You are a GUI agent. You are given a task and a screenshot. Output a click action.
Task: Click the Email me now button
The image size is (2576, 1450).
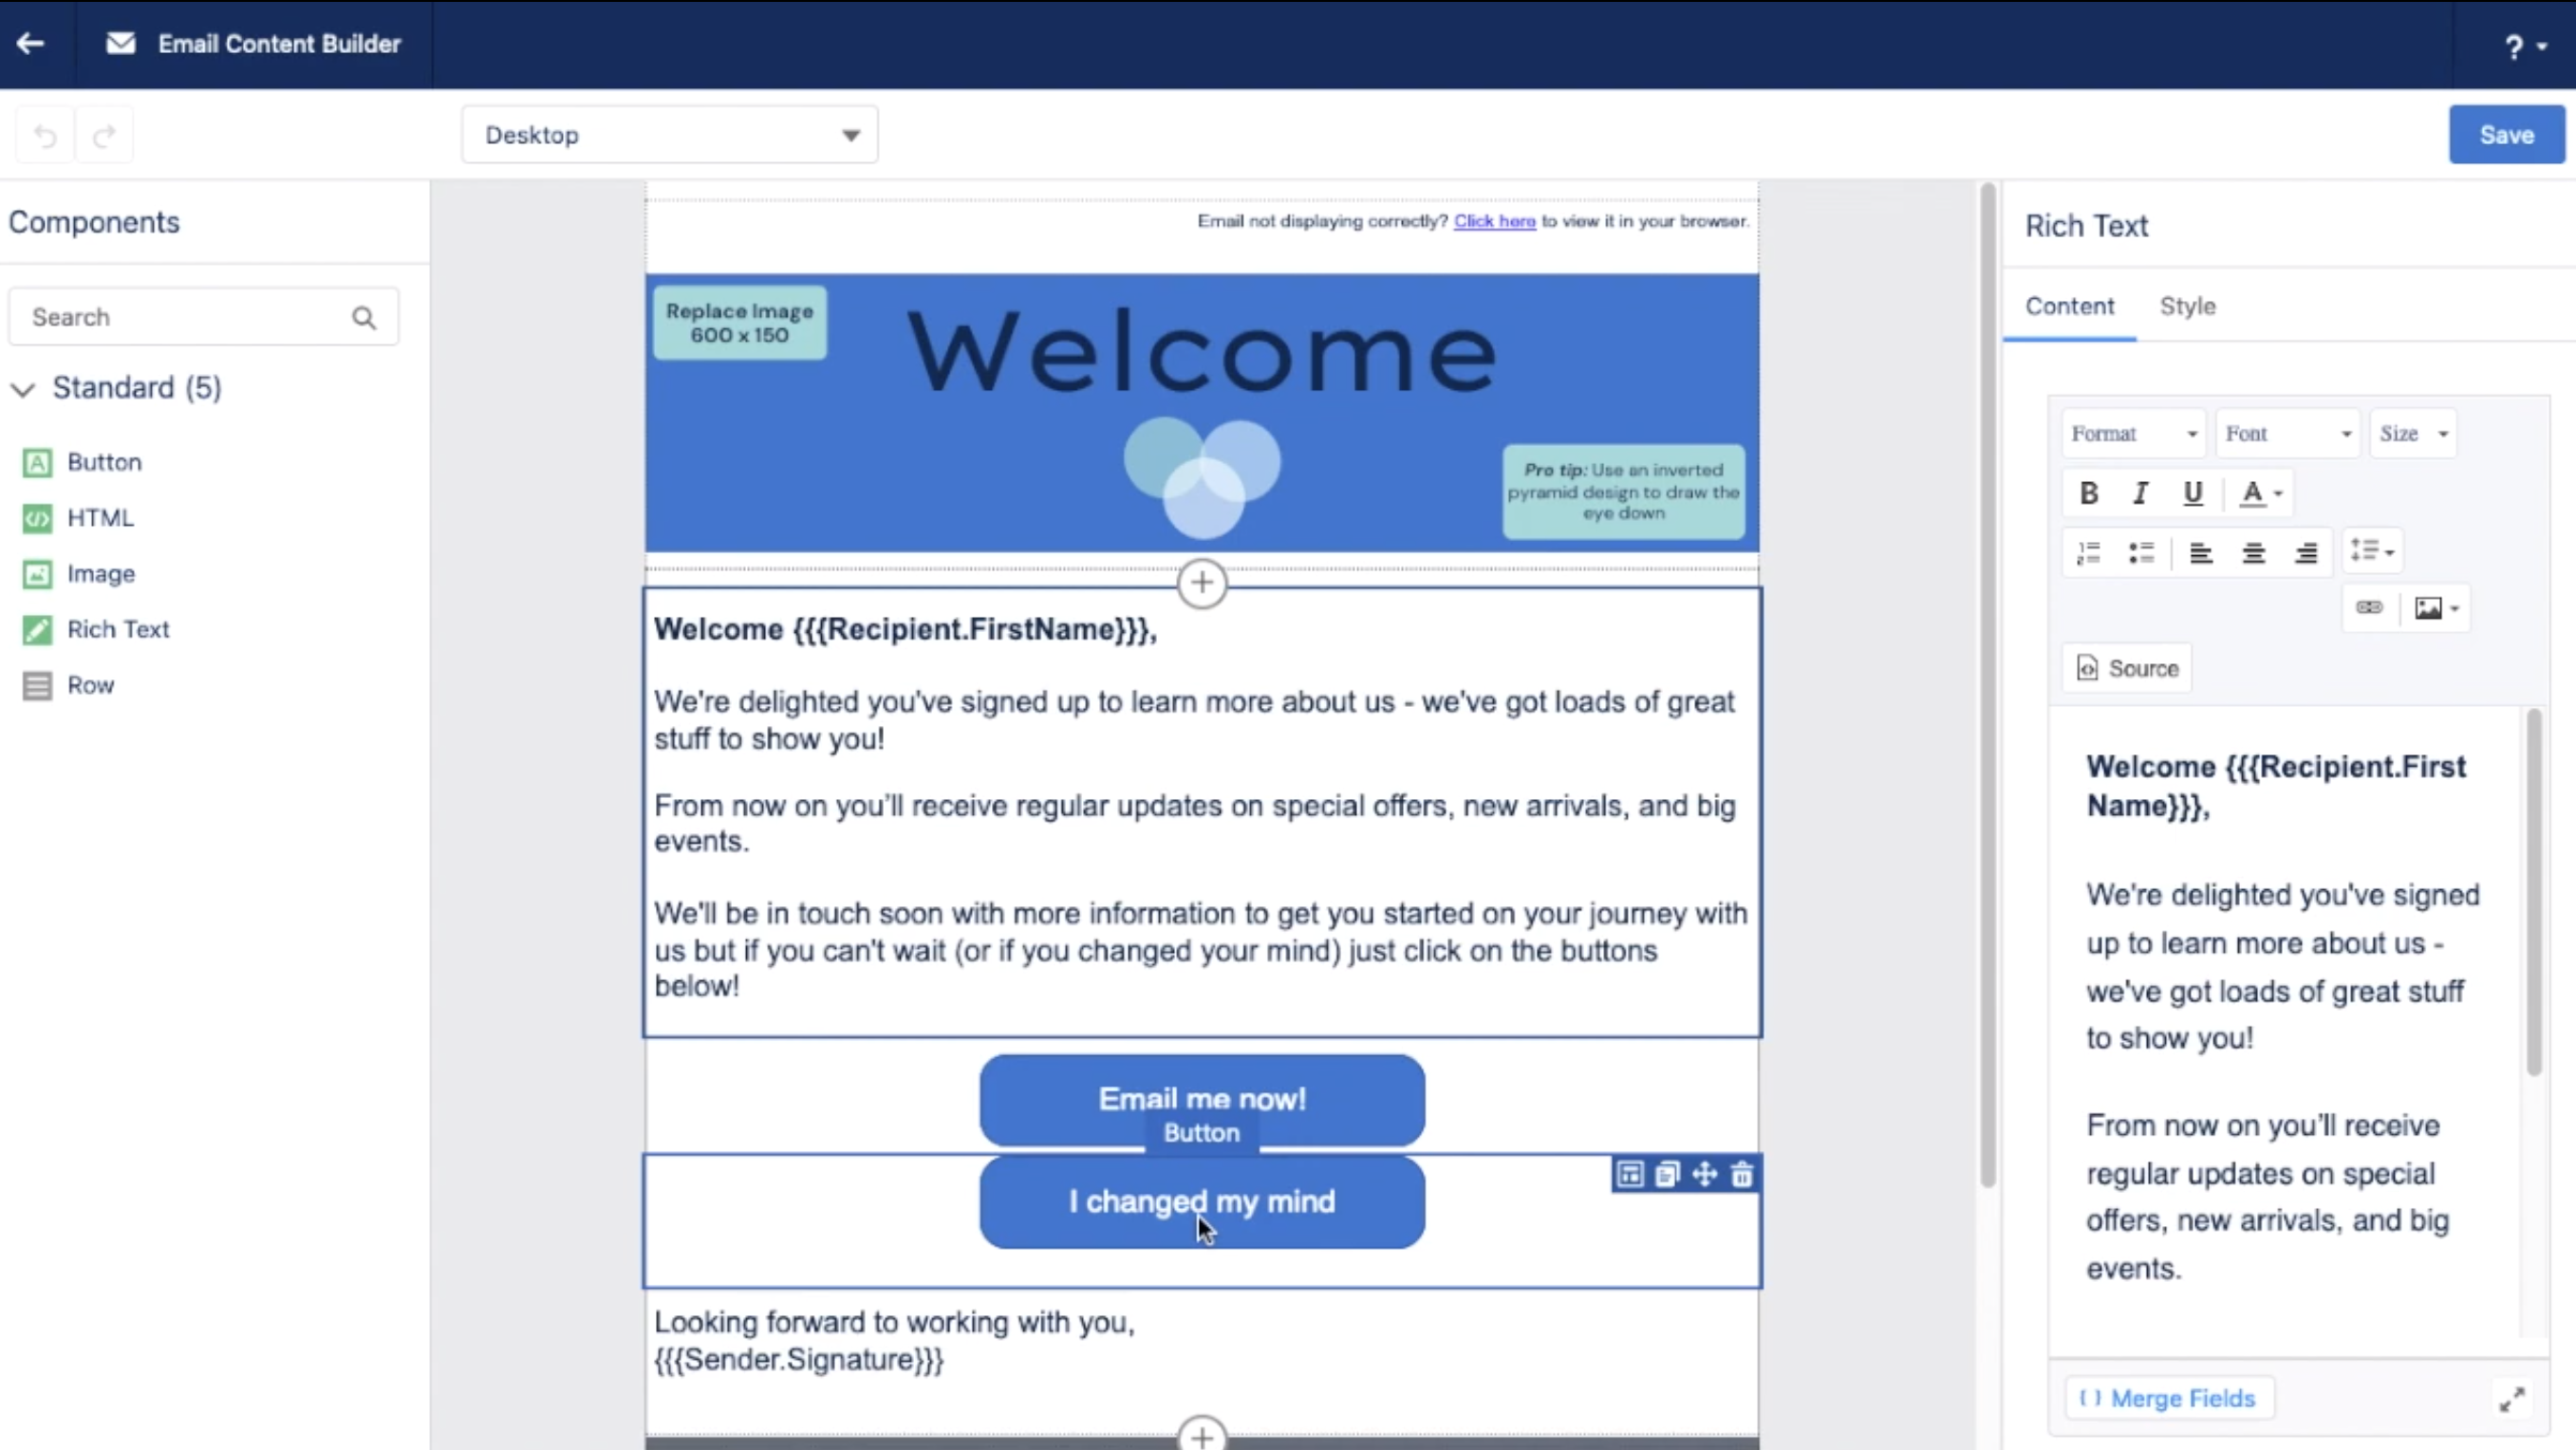tap(1202, 1100)
